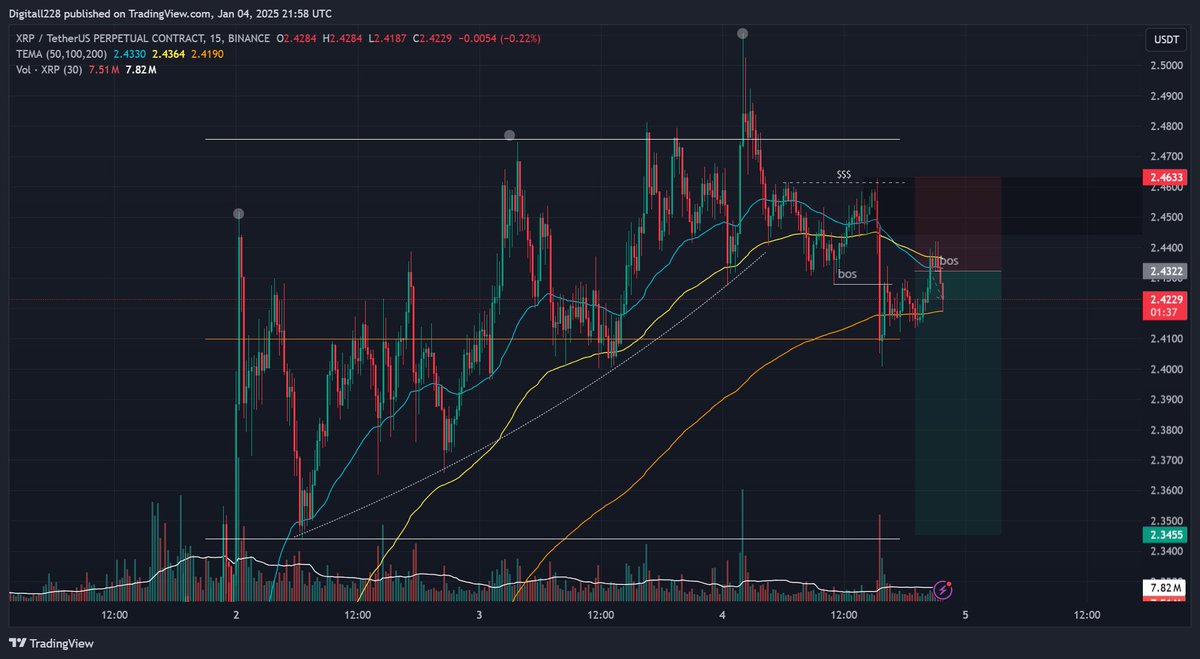
Task: Select the gray anchor dot at the highest wick
Action: click(742, 33)
